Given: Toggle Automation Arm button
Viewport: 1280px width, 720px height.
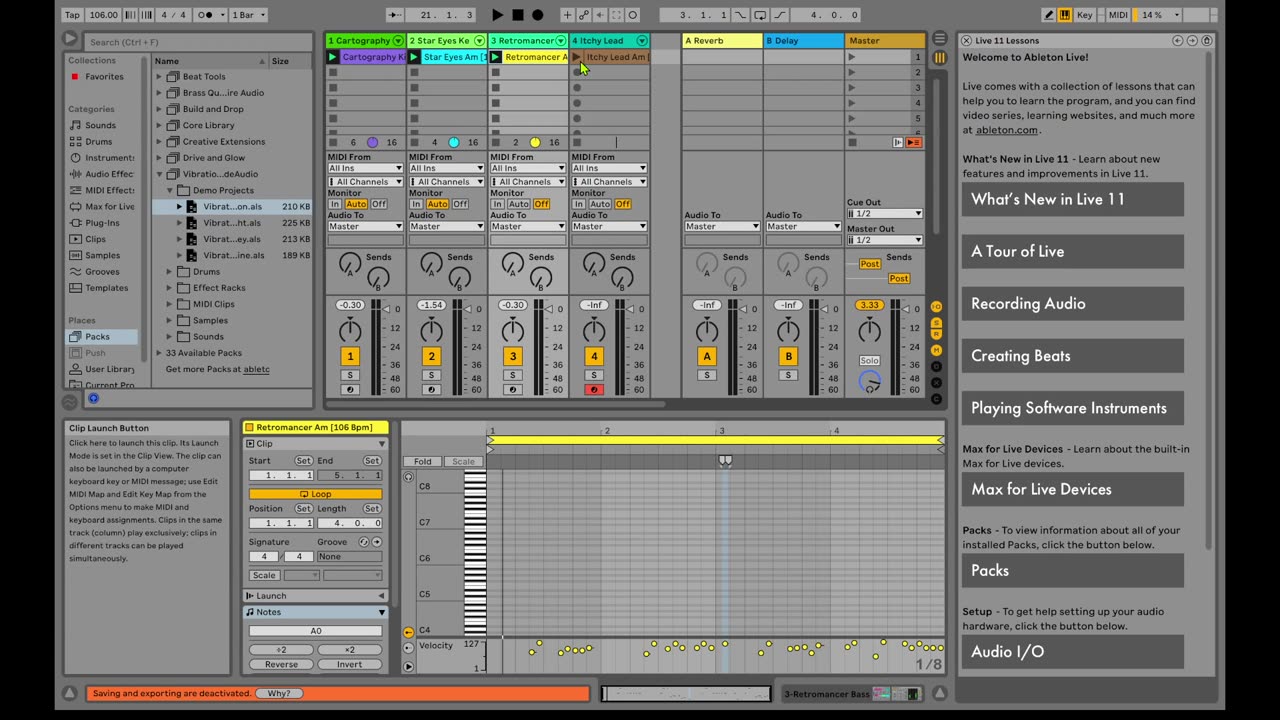Looking at the screenshot, I should tap(583, 15).
